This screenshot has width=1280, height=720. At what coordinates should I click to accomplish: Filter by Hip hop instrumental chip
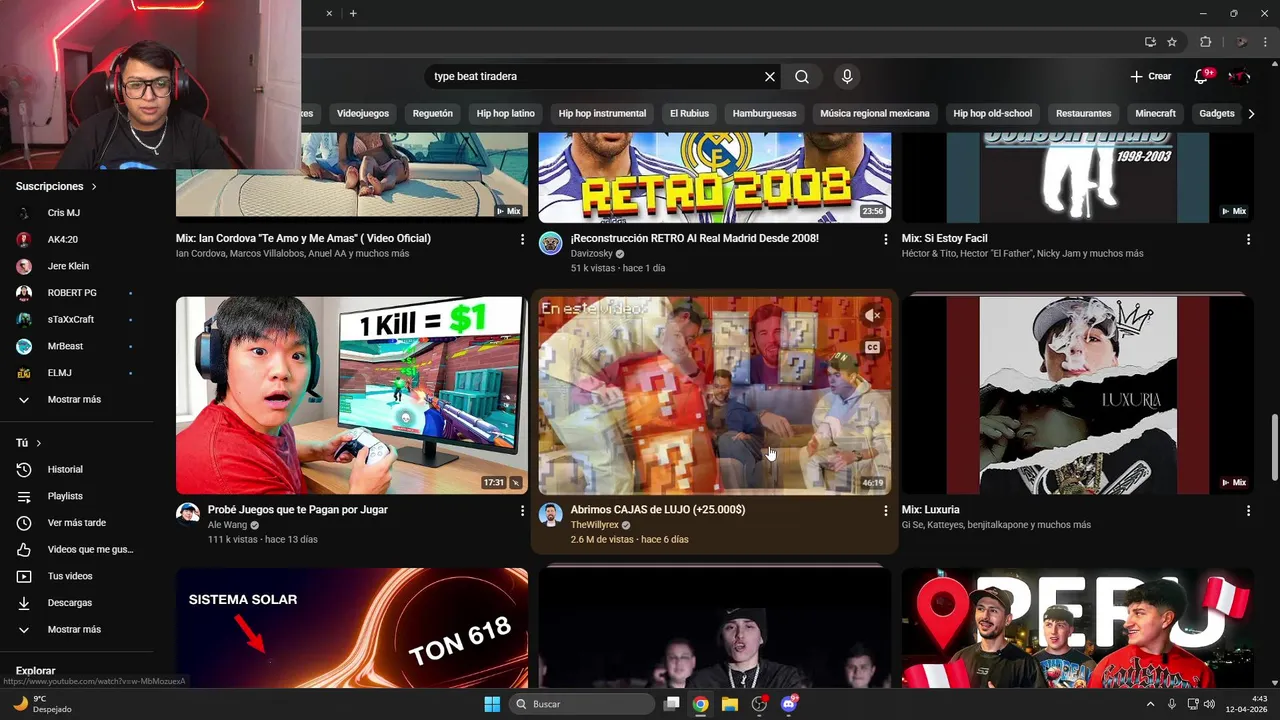click(602, 114)
